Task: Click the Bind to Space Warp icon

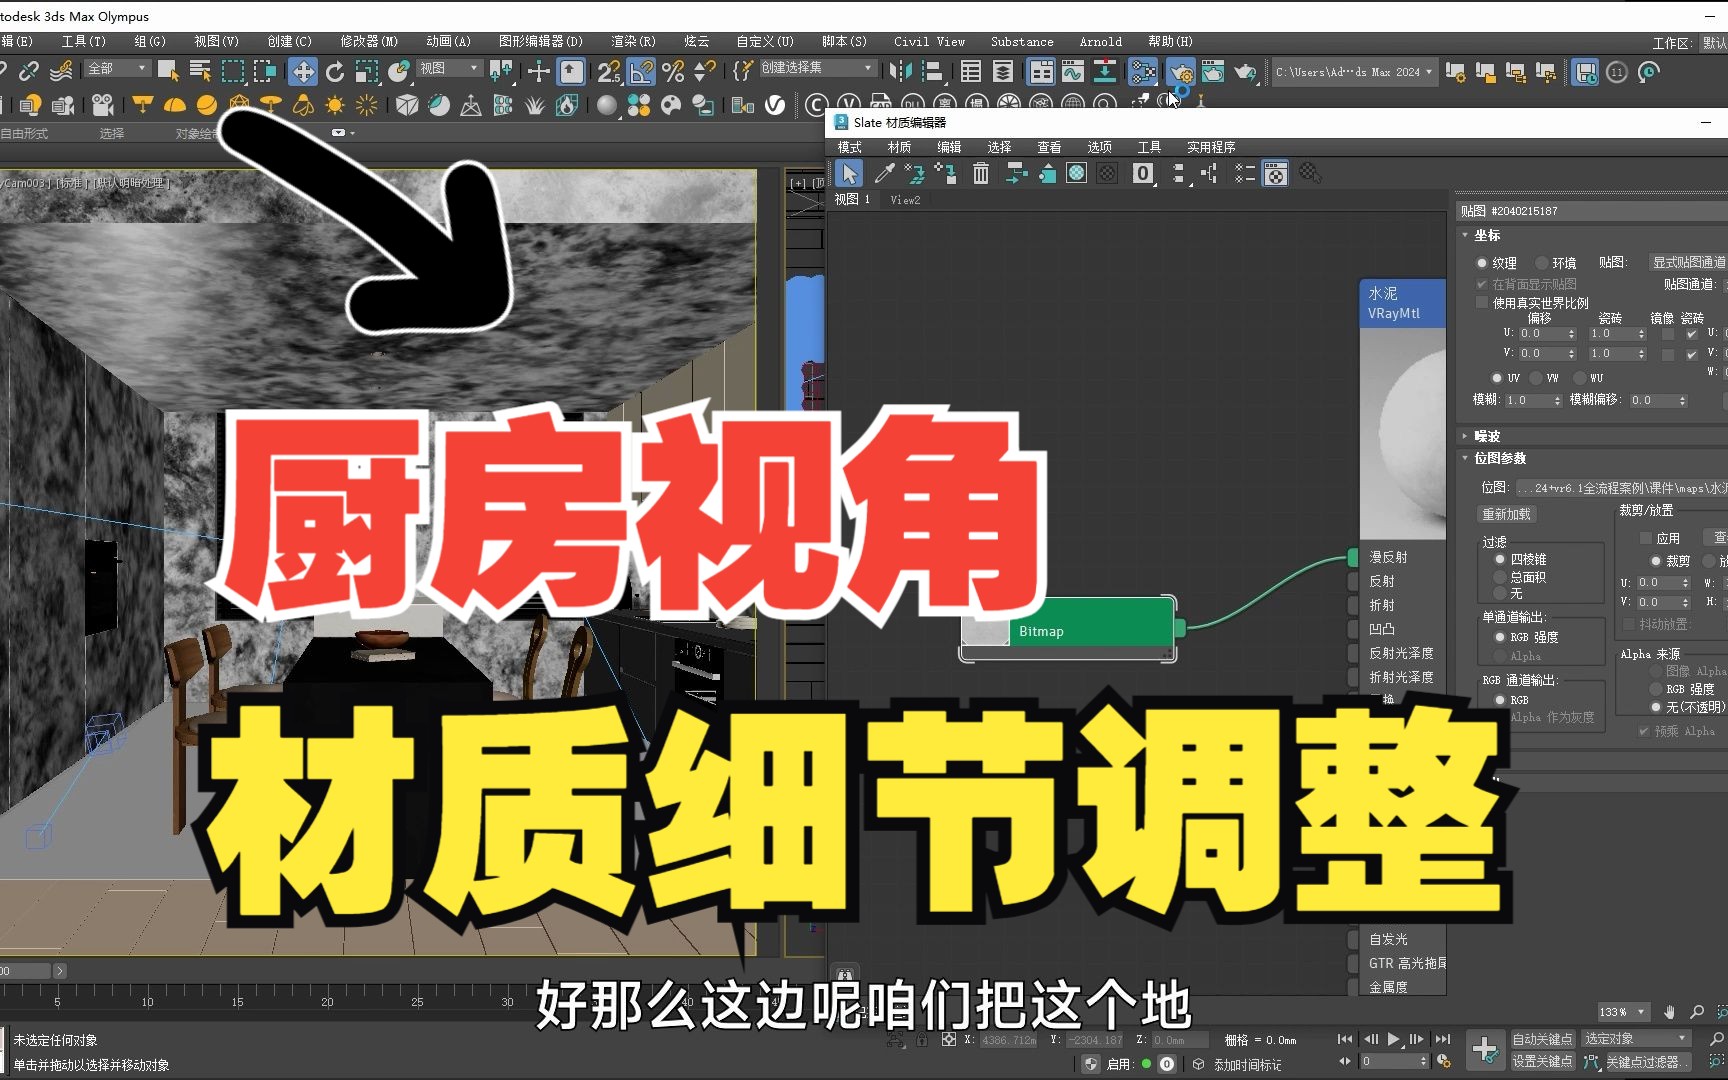Action: pyautogui.click(x=62, y=71)
